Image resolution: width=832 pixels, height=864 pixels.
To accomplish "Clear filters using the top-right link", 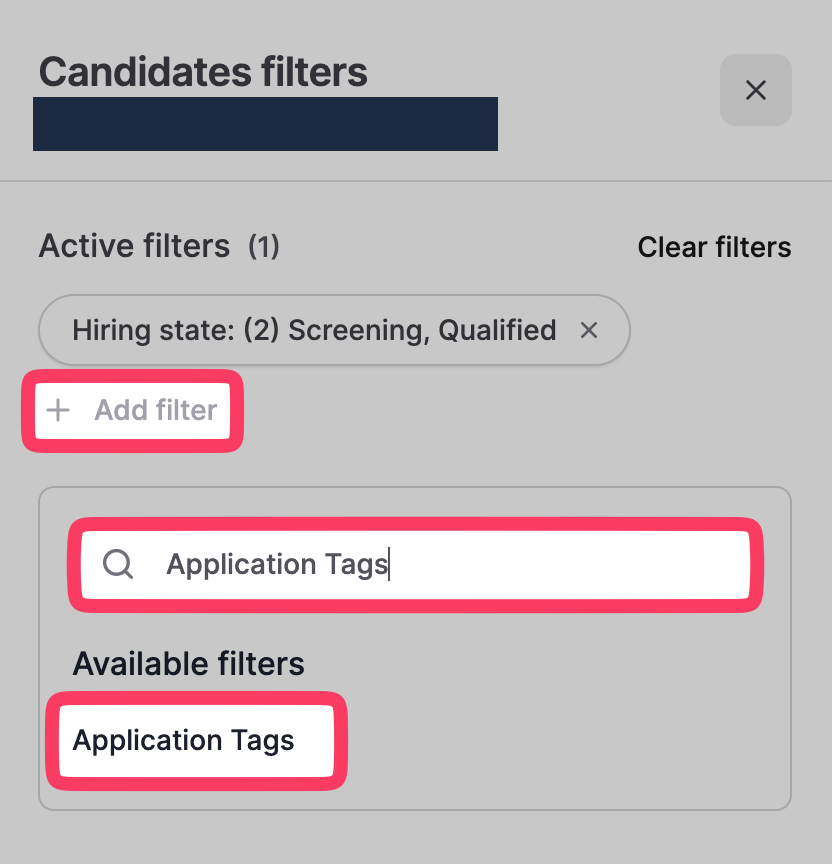I will click(714, 247).
